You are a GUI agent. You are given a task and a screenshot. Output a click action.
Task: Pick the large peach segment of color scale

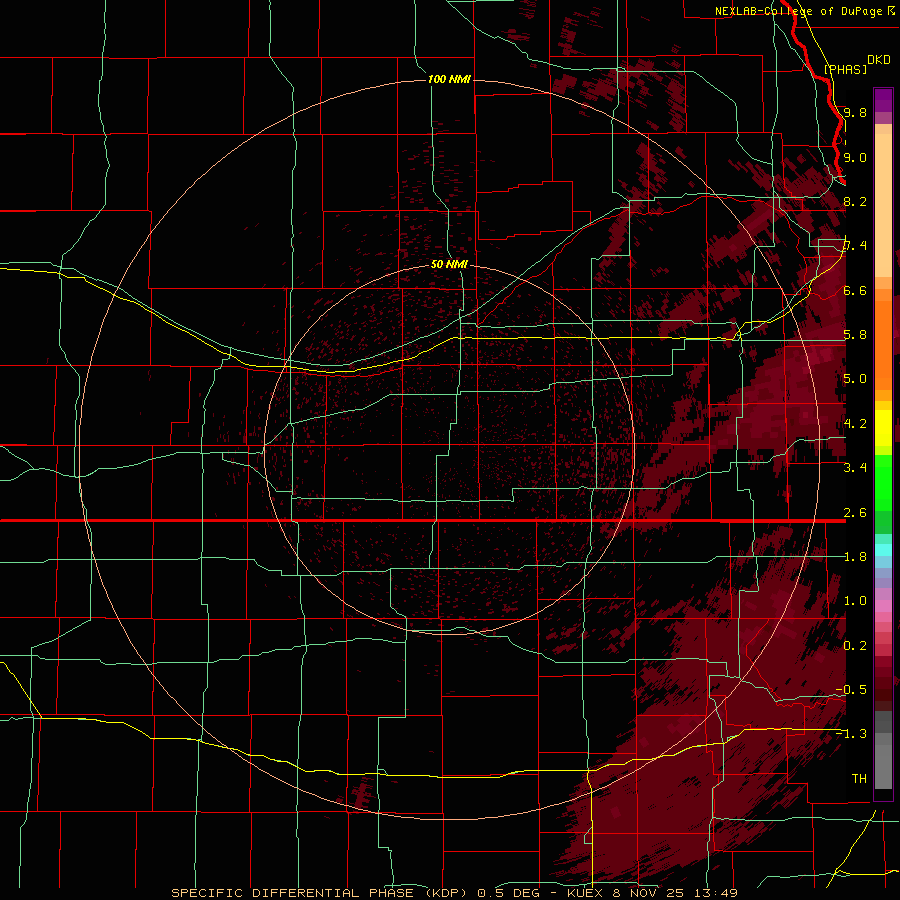click(883, 205)
